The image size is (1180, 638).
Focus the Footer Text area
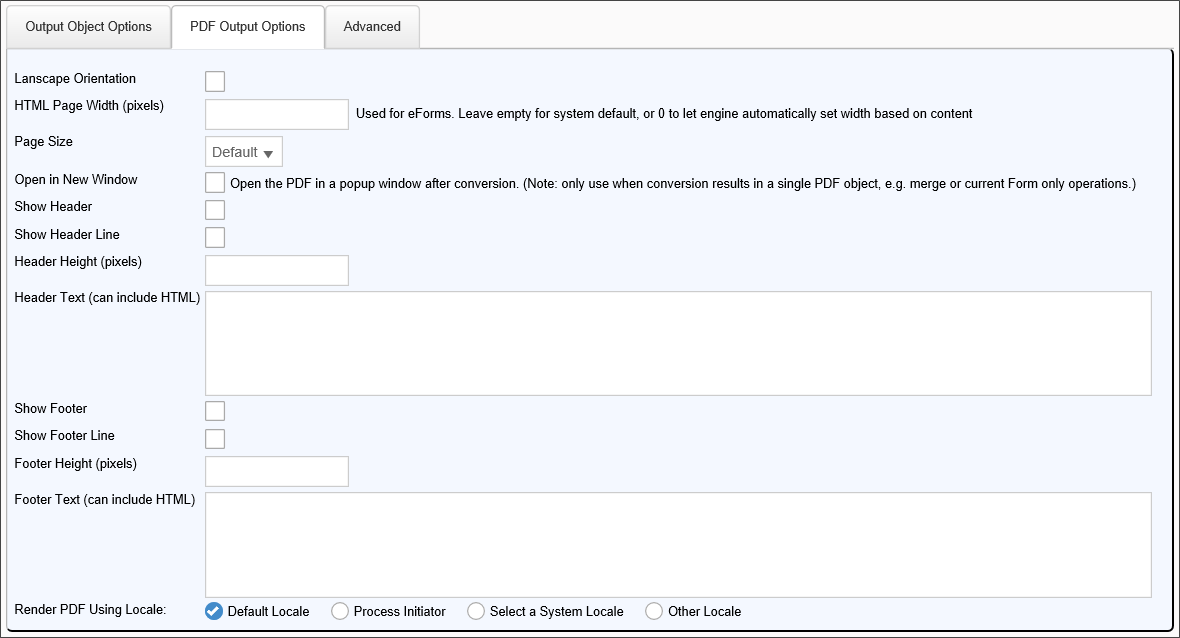(x=678, y=544)
